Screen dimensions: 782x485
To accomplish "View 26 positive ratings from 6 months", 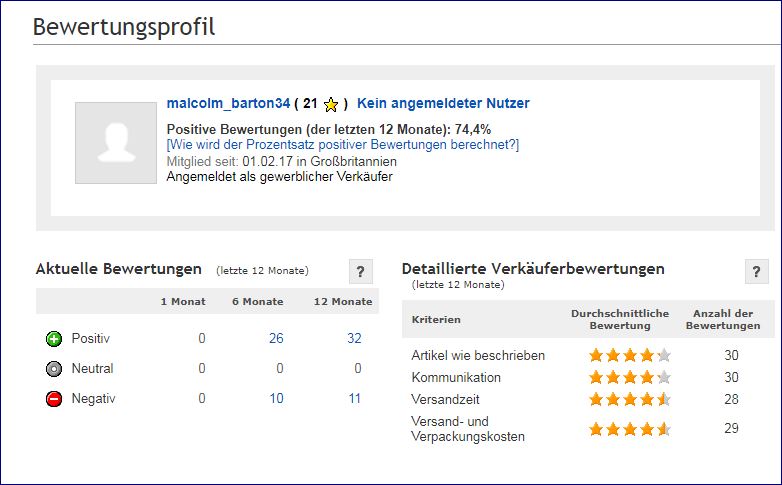I will tap(276, 338).
